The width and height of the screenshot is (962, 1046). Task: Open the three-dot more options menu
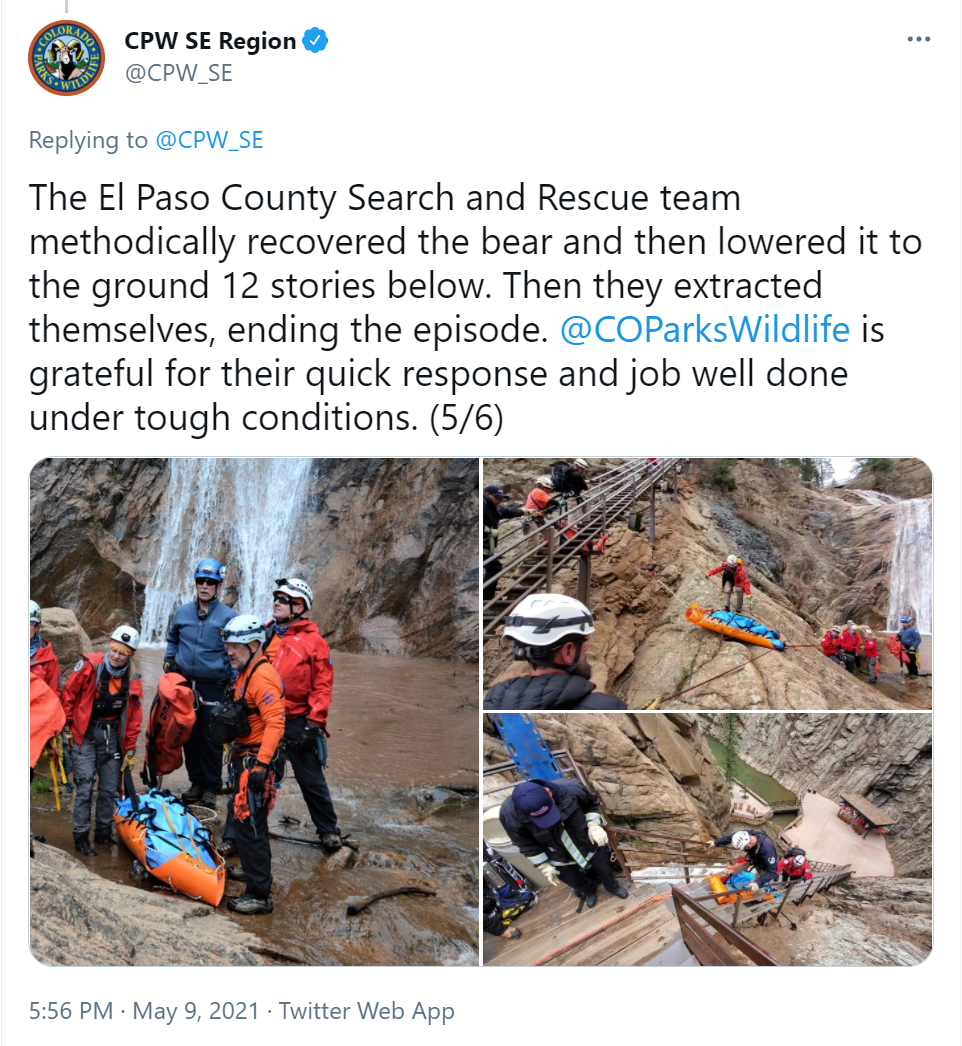[x=919, y=39]
